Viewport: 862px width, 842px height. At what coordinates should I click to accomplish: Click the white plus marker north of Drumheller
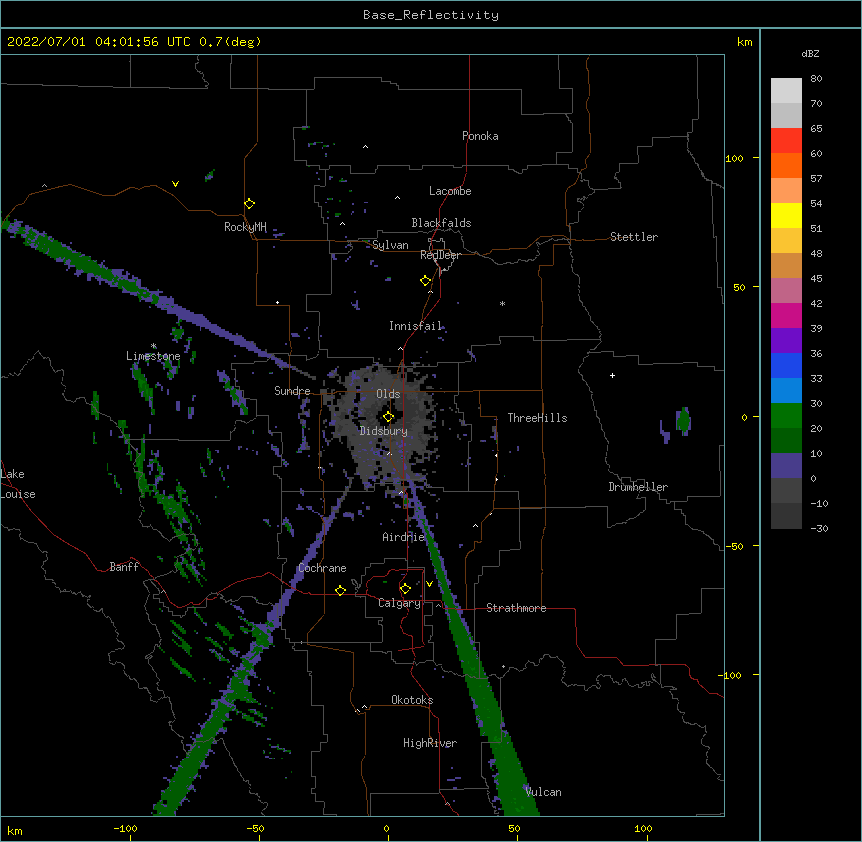(x=612, y=375)
